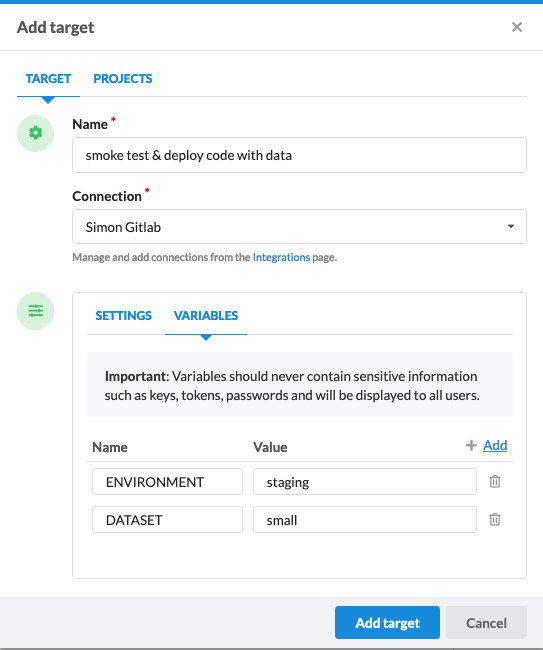Click the blue Add target button
Viewport: 543px width, 650px height.
point(387,623)
